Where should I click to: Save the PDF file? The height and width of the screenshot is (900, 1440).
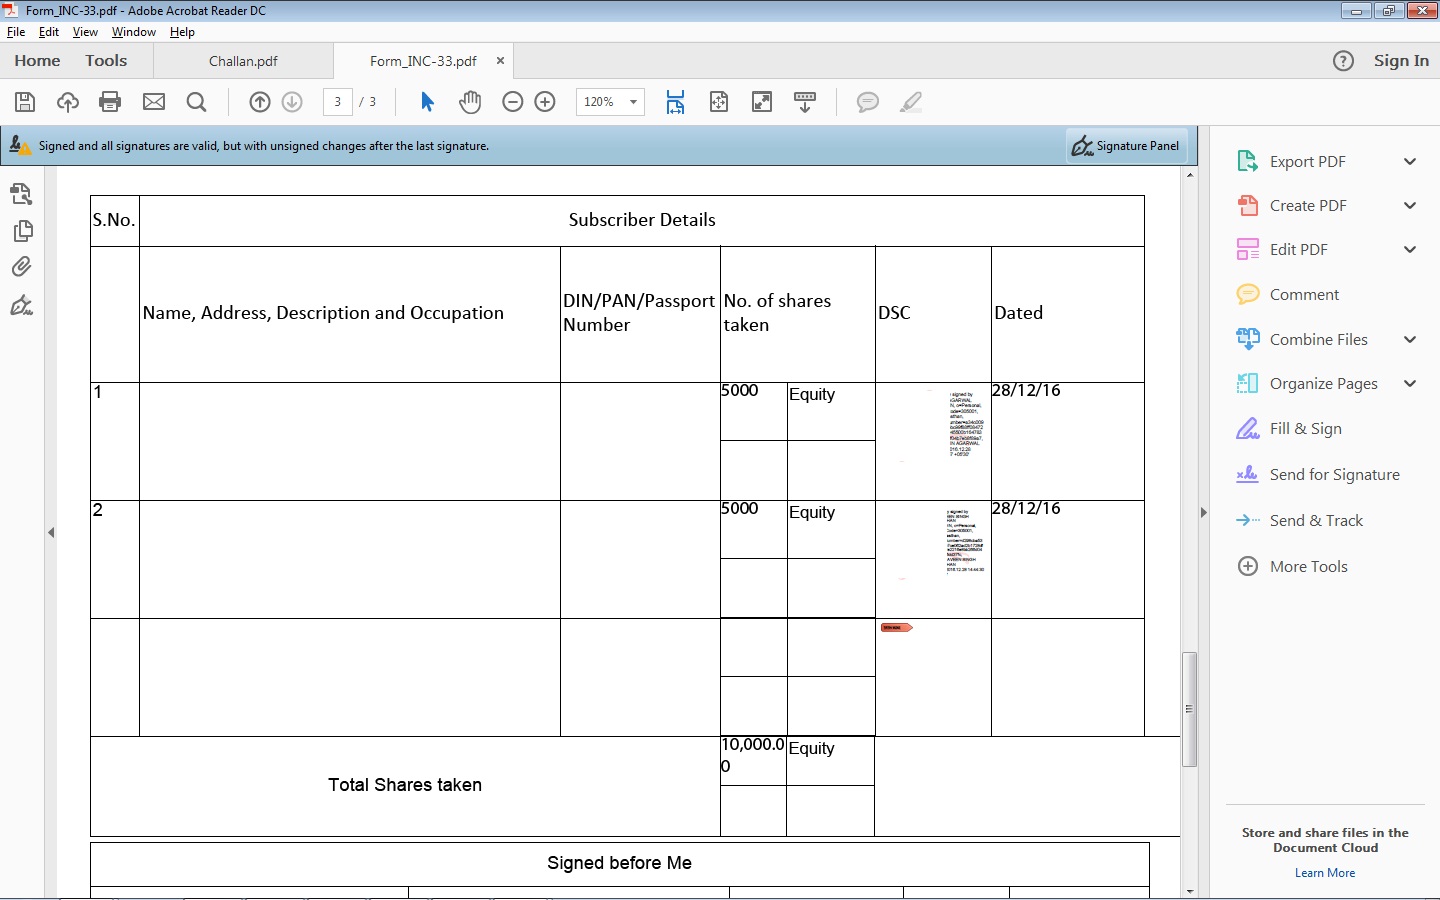24,101
